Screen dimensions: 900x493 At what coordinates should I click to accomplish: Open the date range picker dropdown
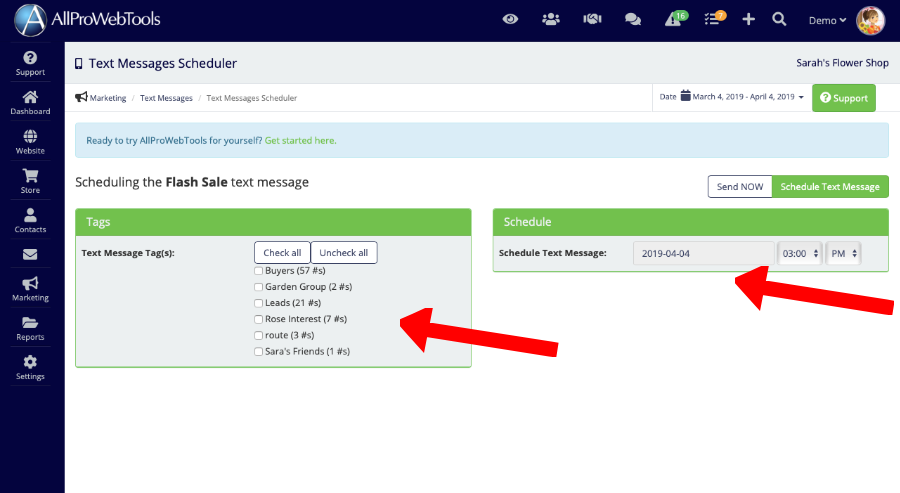pyautogui.click(x=732, y=97)
